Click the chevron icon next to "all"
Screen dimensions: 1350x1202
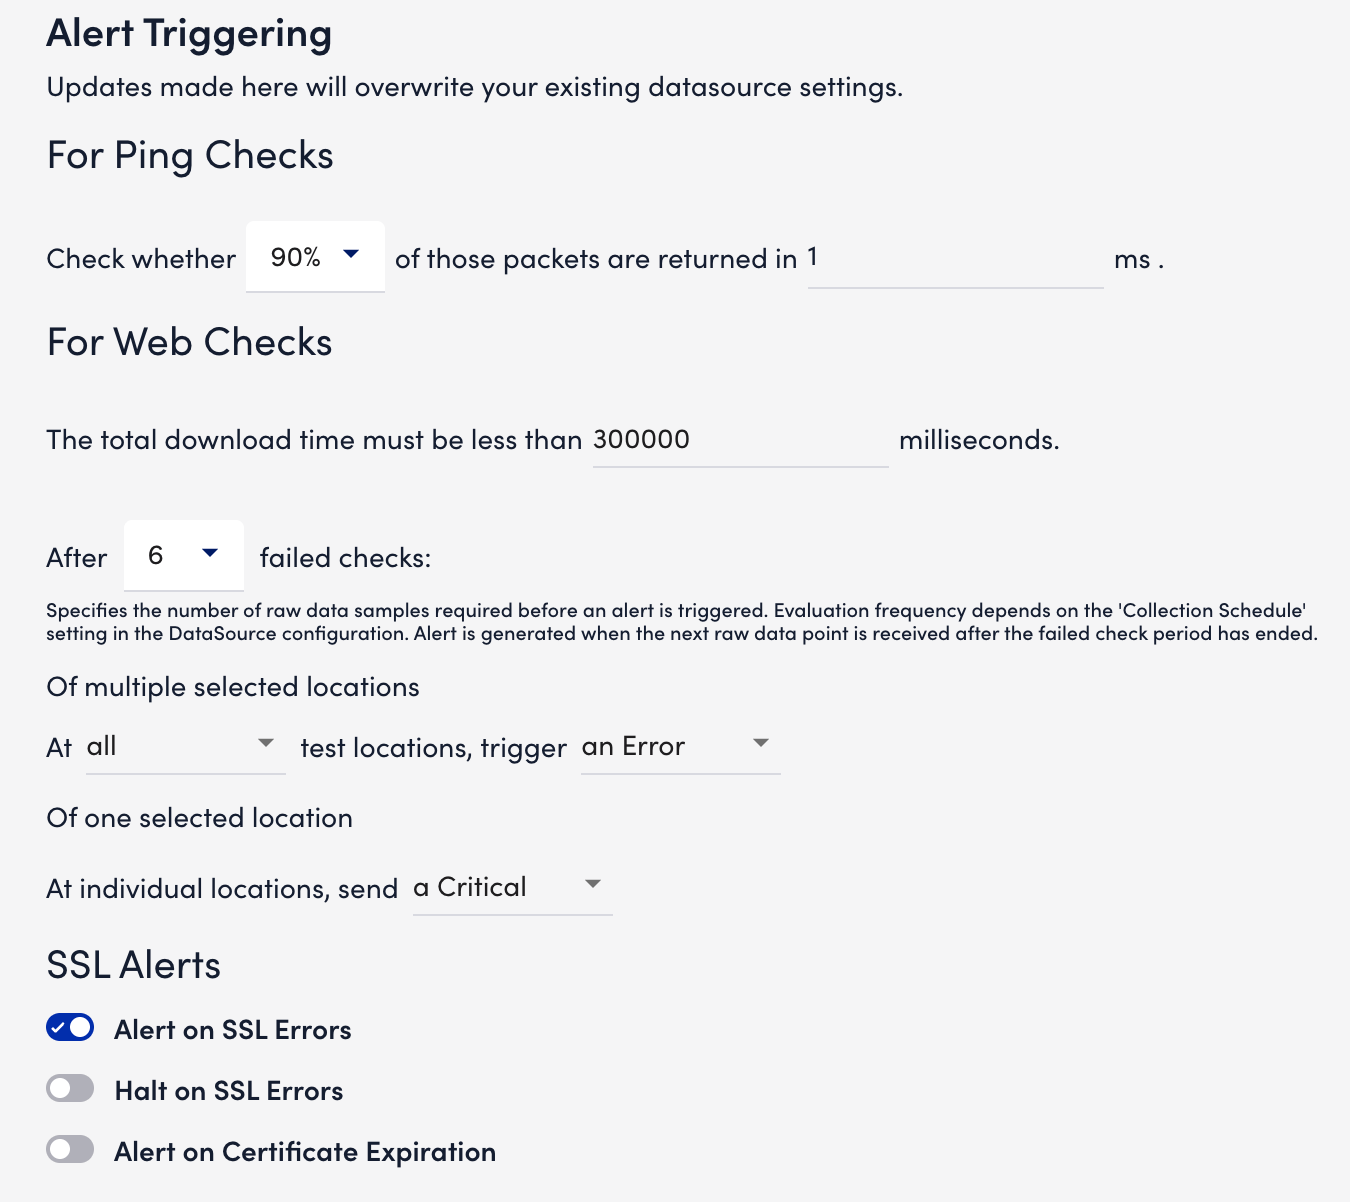267,743
